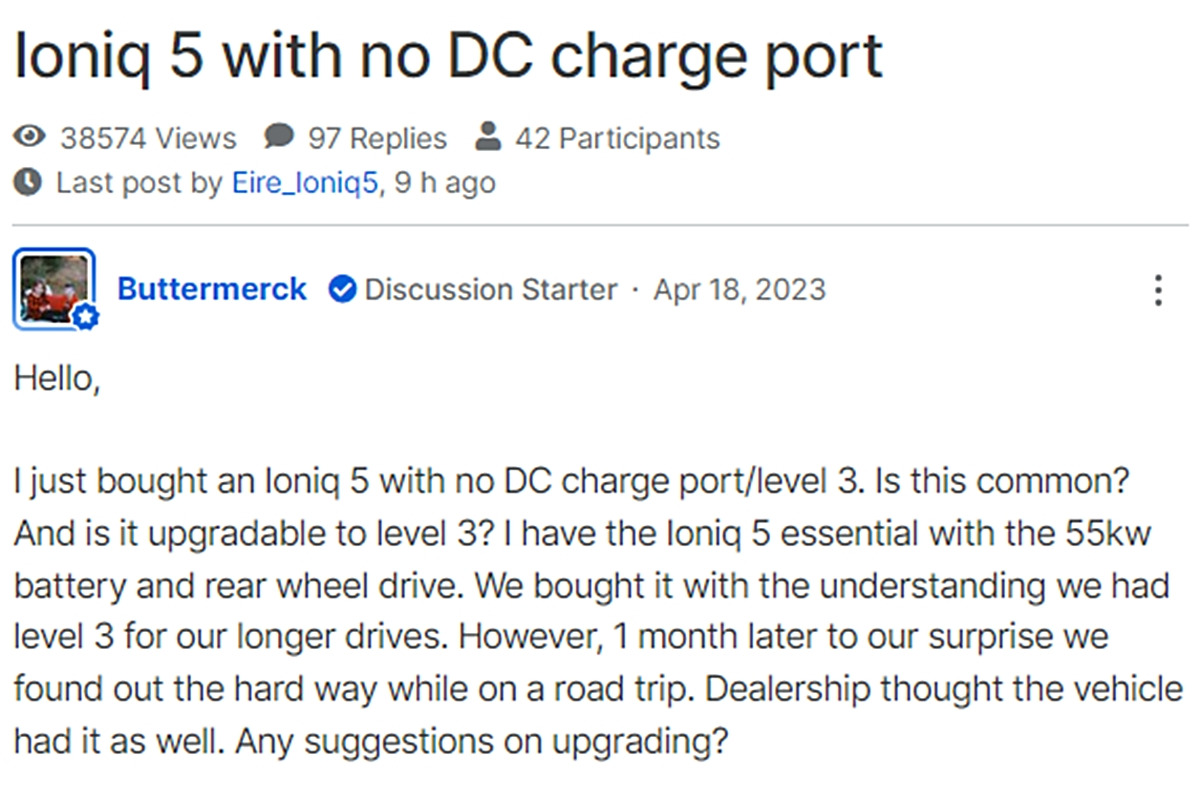This screenshot has width=1200, height=800.
Task: Click the speech bubble replies icon
Action: tap(281, 136)
